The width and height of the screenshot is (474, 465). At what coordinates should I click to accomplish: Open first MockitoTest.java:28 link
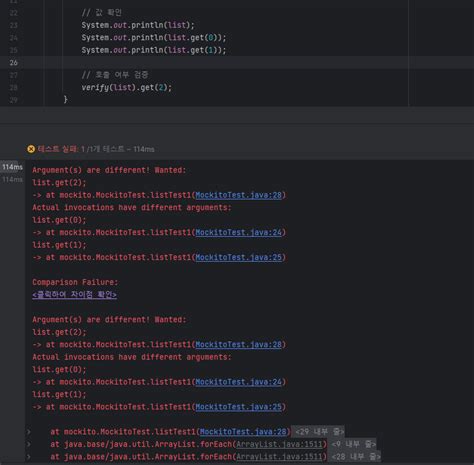click(x=239, y=195)
